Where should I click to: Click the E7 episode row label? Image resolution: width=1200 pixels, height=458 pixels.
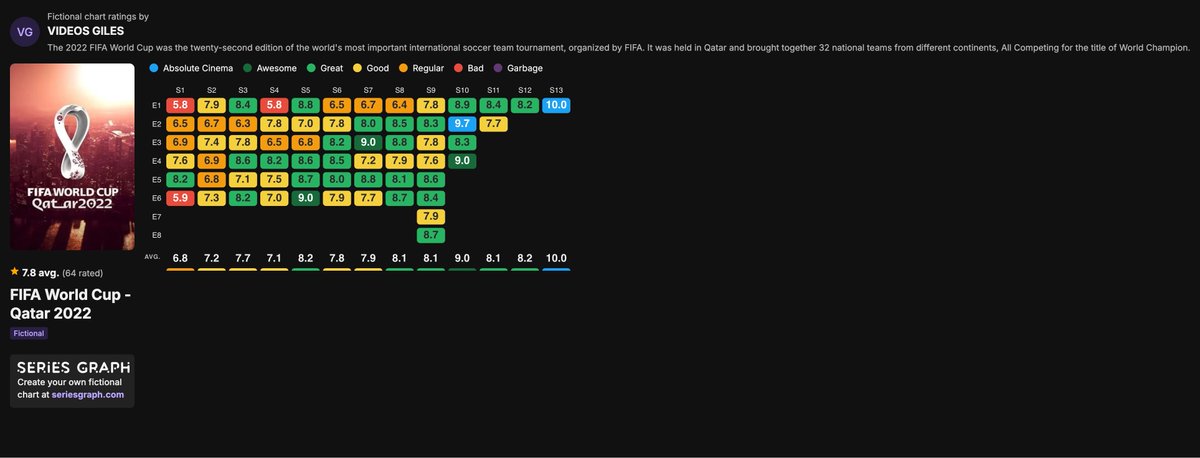tap(156, 216)
